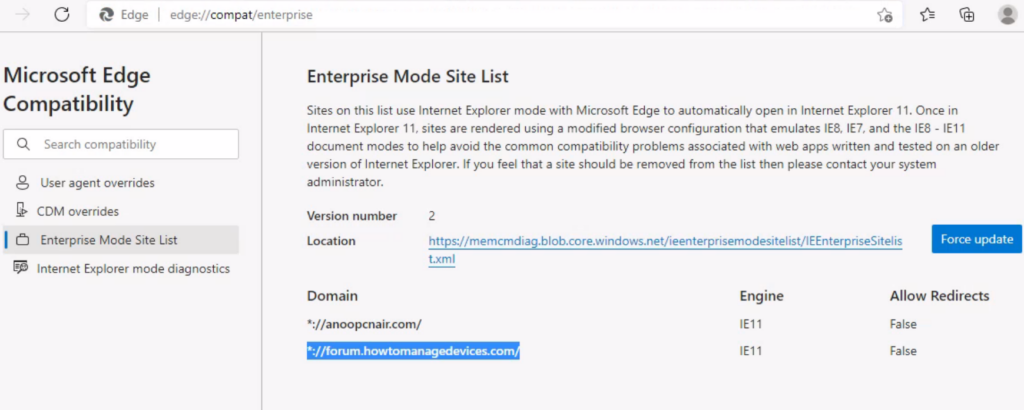Click the edge://compat/enterprise address bar
1024x410 pixels.
[494, 14]
